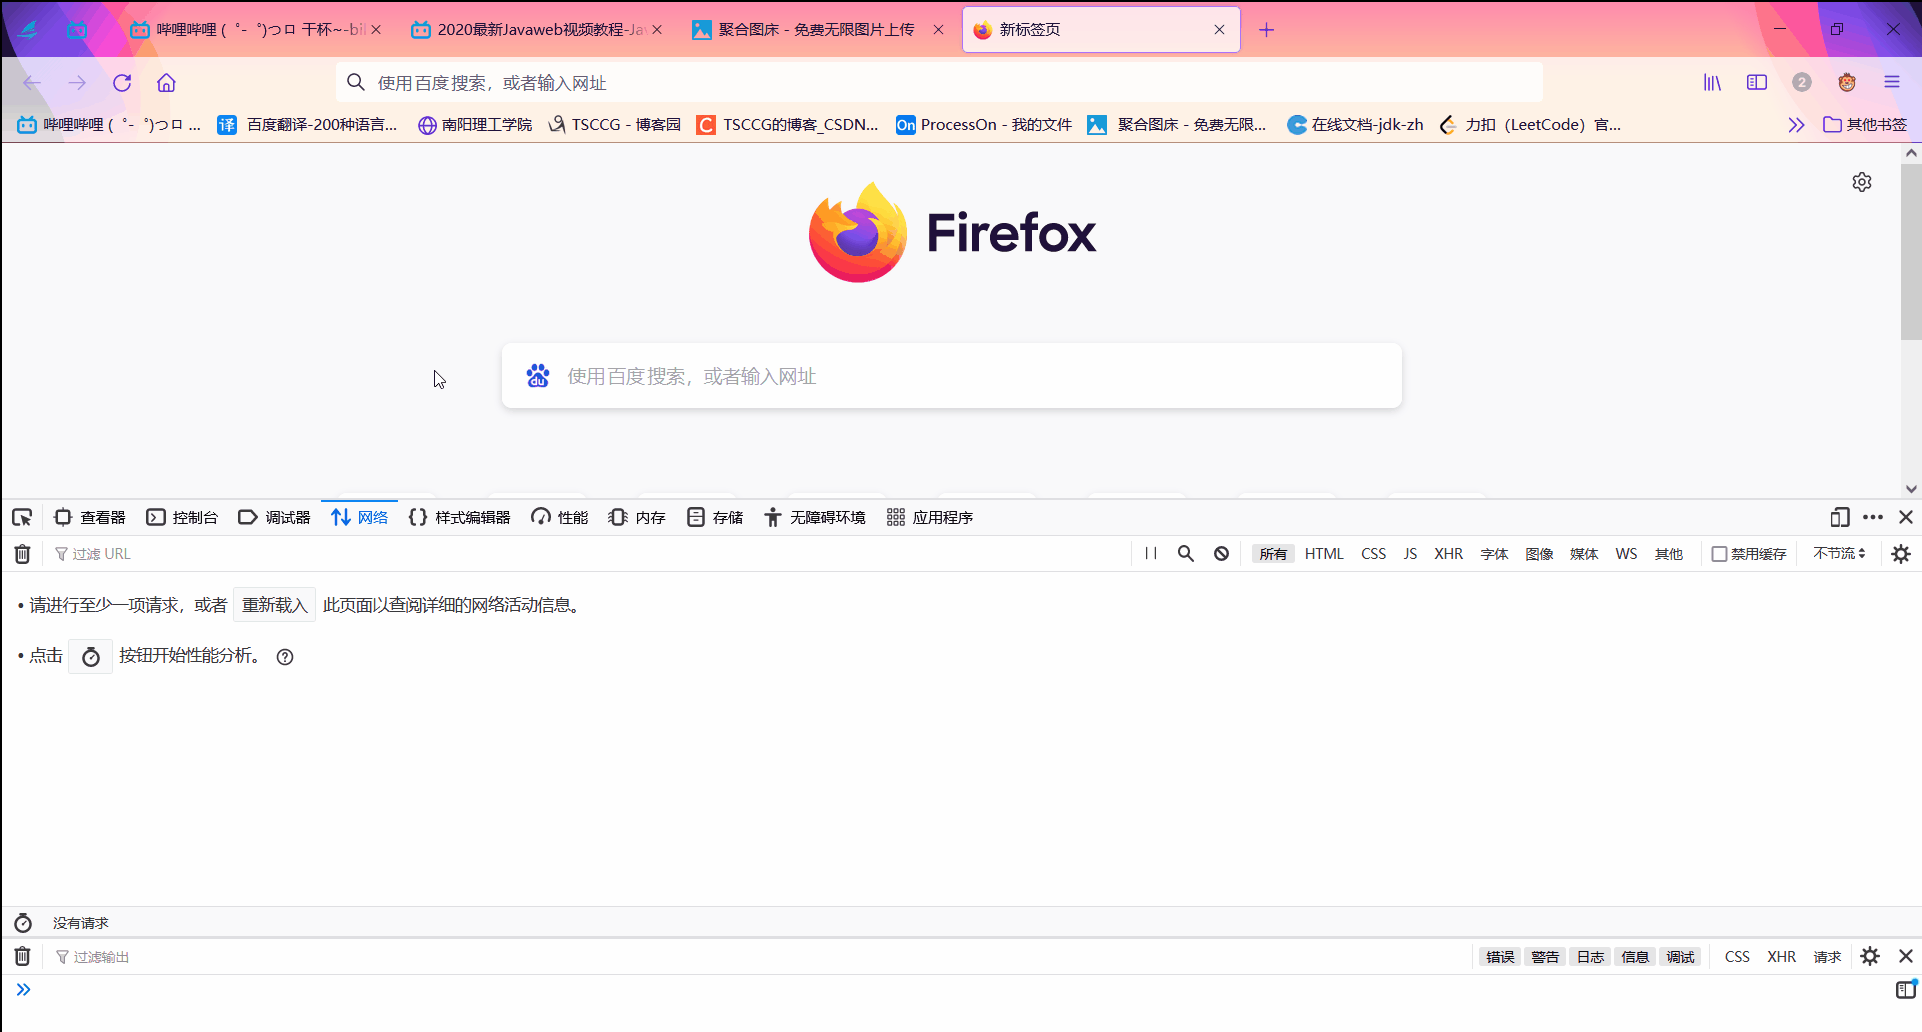
Task: Open console settings gear
Action: 1870,957
